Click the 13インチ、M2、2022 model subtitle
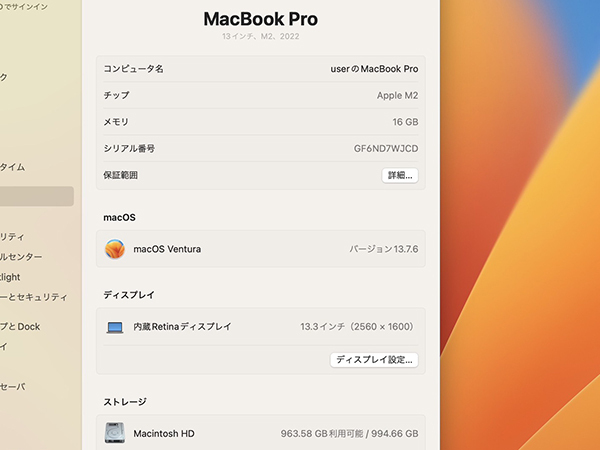The image size is (600, 450). click(261, 36)
